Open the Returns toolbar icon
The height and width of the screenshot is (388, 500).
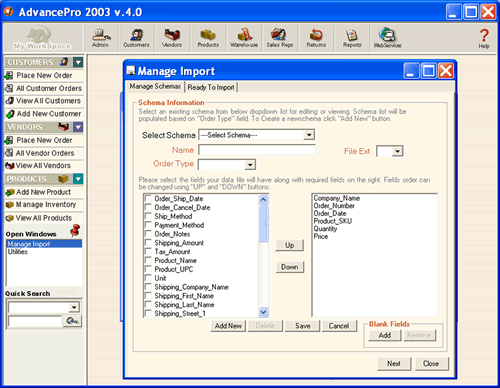point(316,38)
